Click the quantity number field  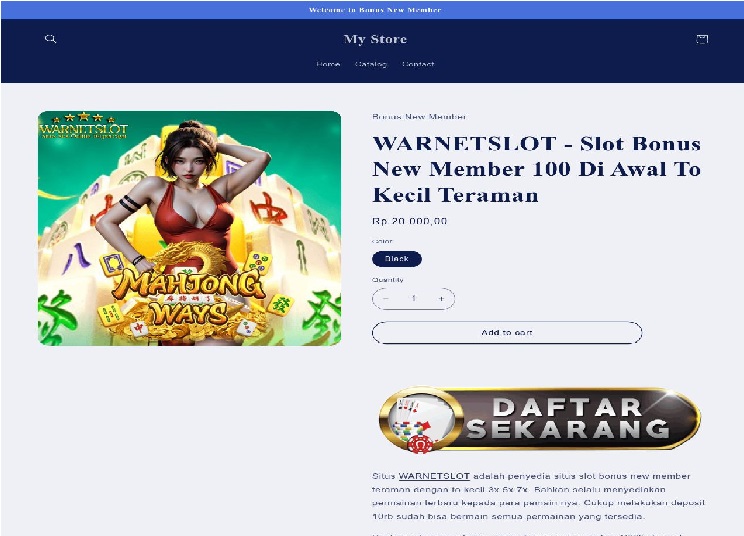coord(413,298)
